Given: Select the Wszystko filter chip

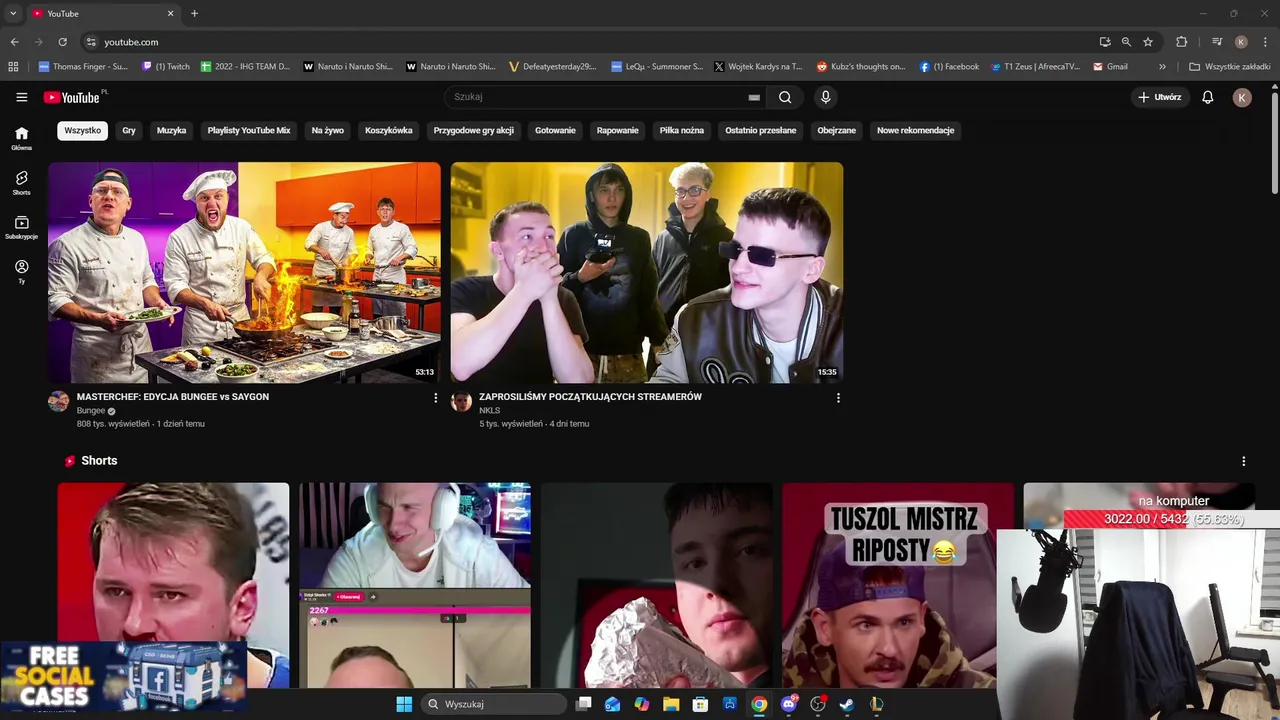Looking at the screenshot, I should (x=82, y=130).
